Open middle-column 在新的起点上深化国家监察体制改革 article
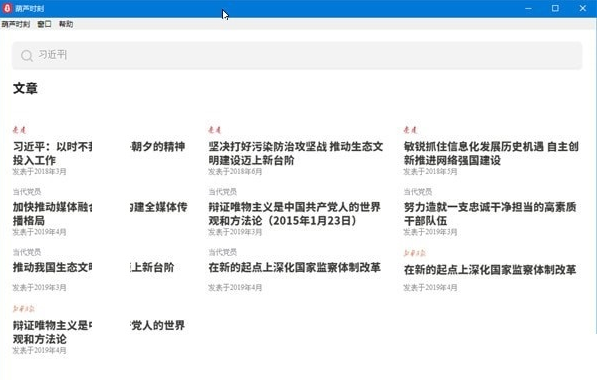 294,267
